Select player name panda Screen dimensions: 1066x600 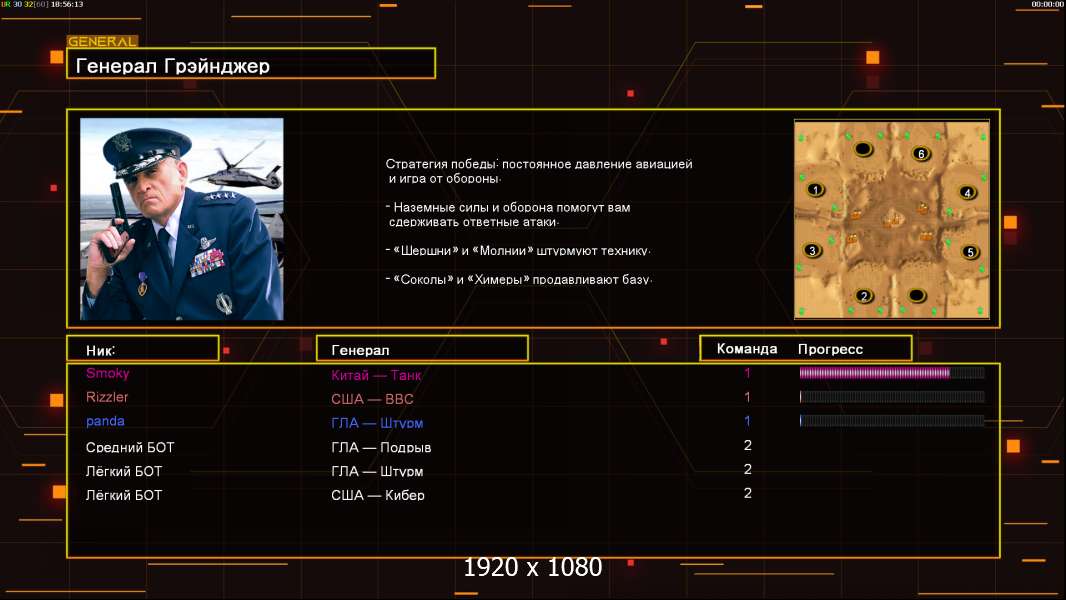tap(105, 421)
